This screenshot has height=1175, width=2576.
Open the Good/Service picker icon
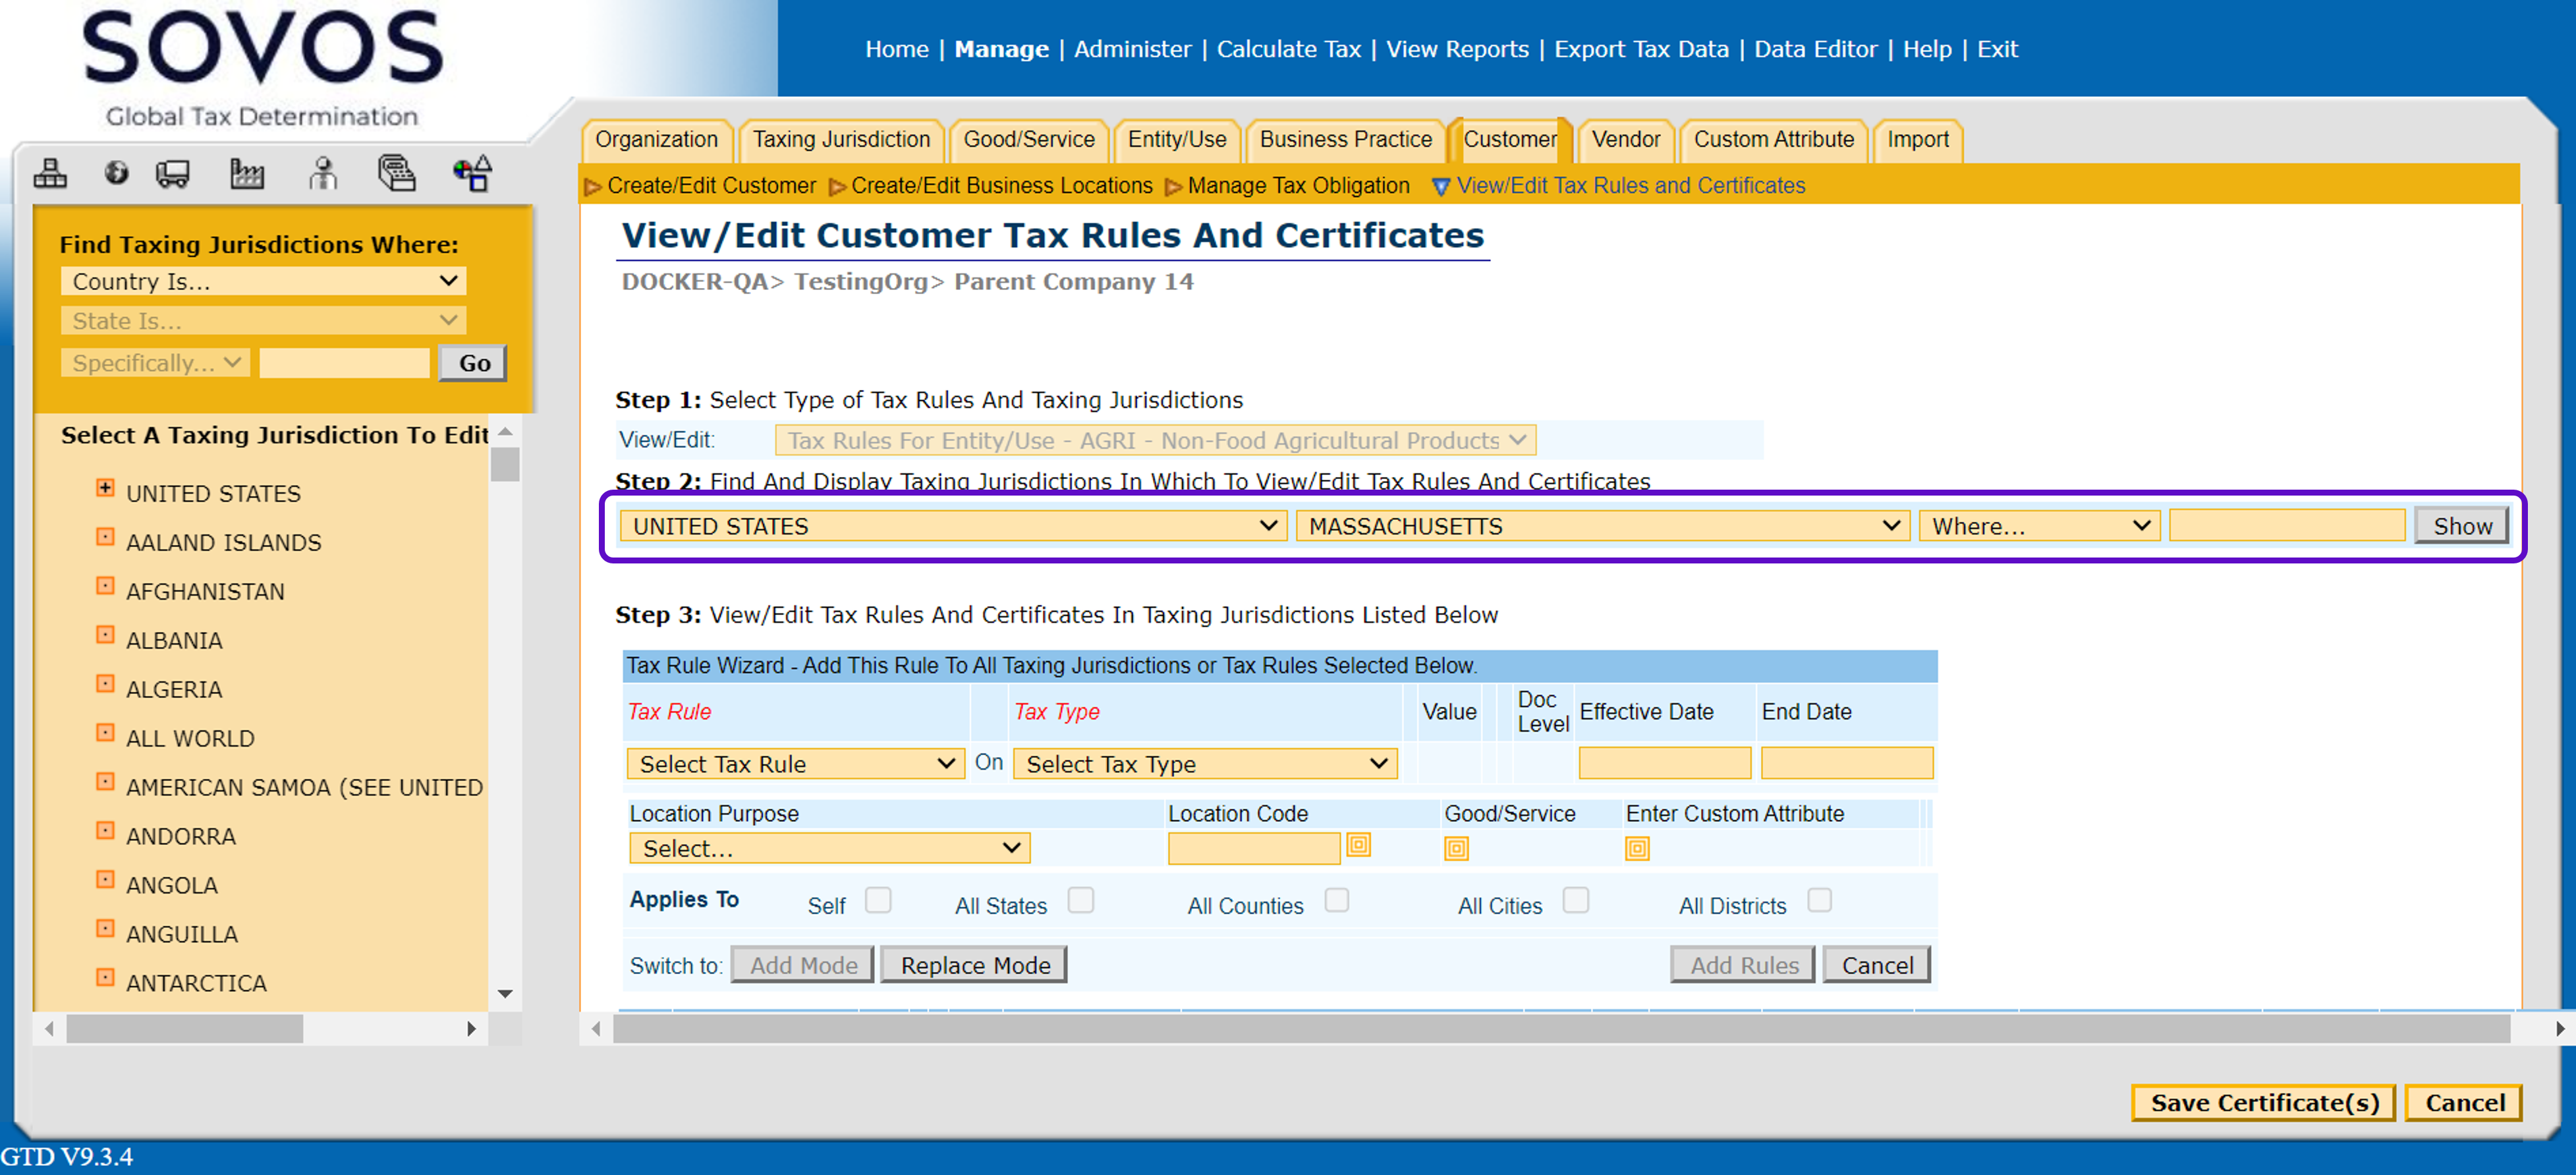pos(1455,848)
